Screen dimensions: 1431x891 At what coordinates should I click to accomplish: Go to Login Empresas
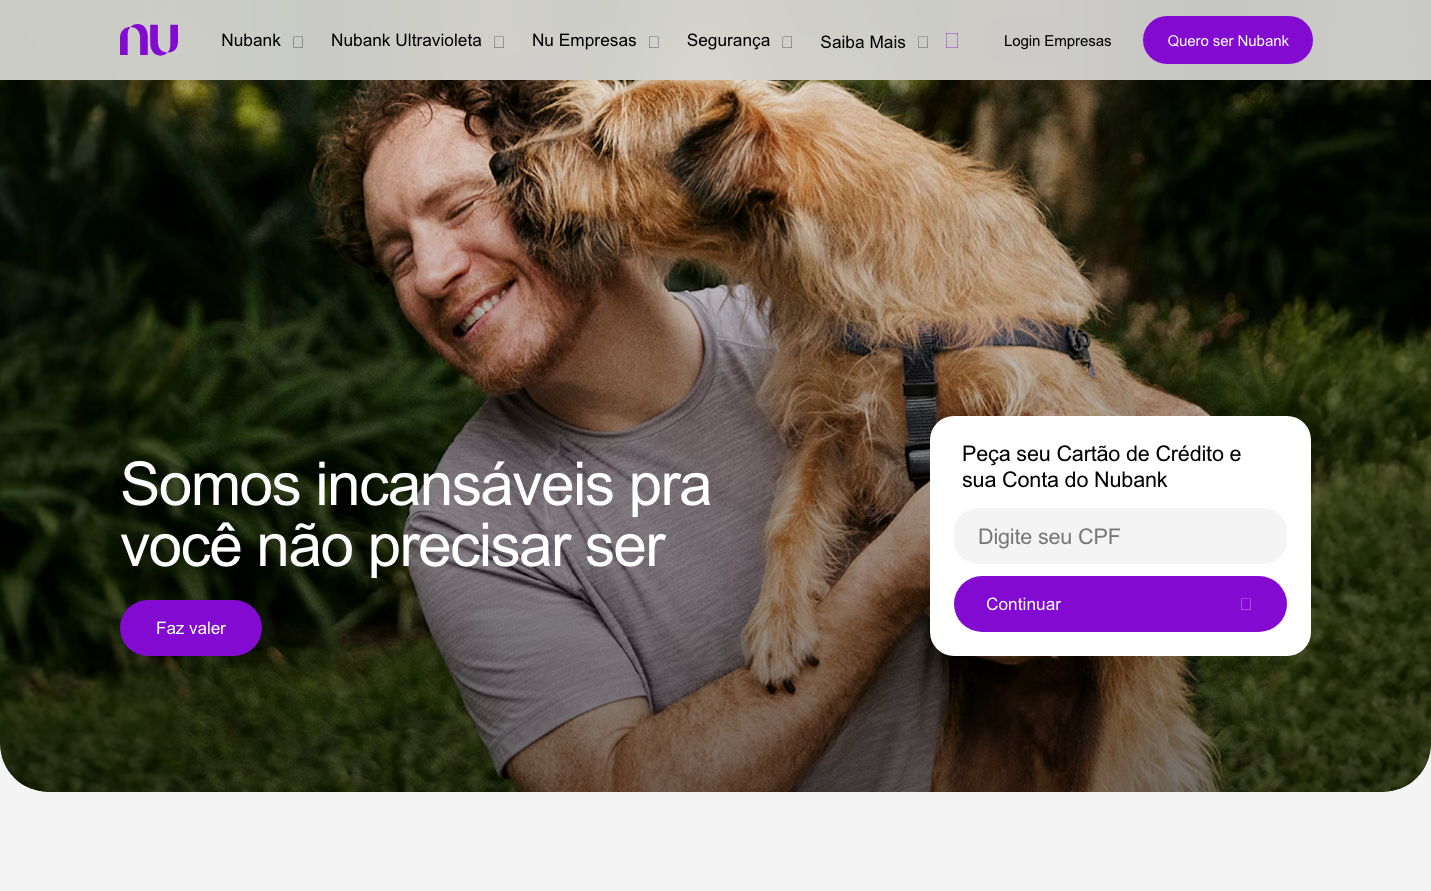coord(1057,41)
